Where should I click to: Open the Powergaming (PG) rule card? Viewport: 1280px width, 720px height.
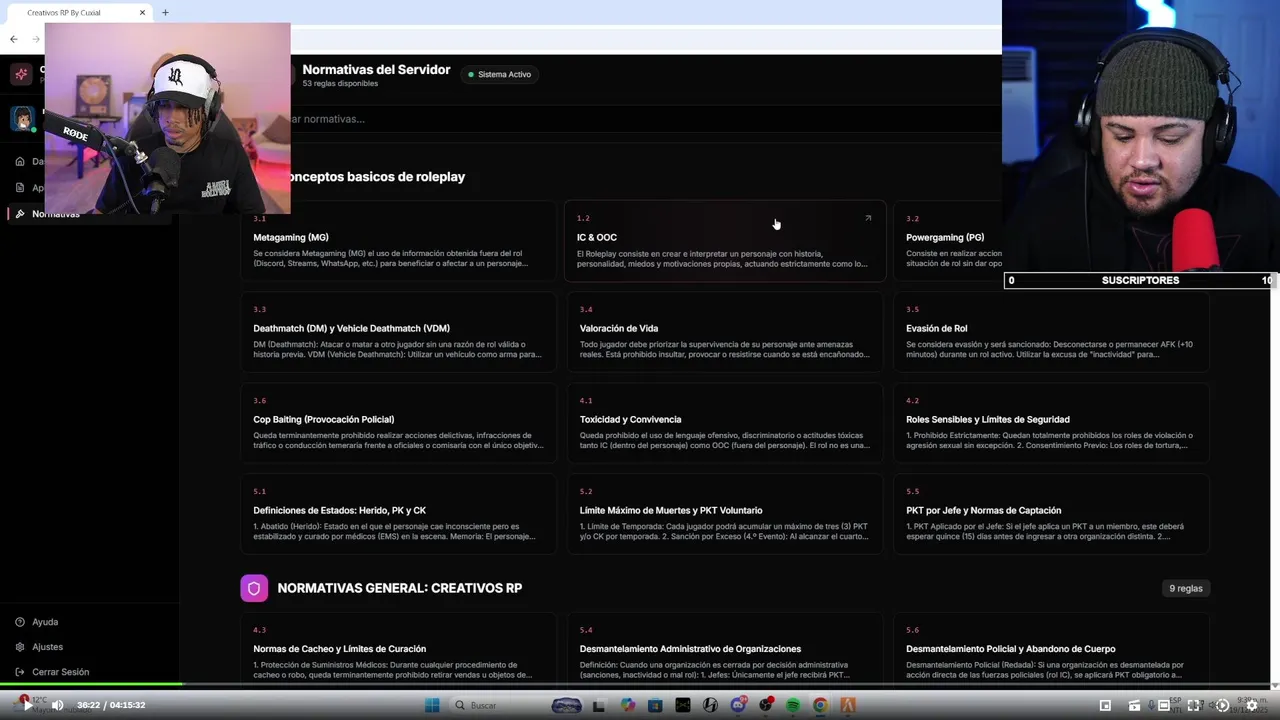(x=948, y=241)
